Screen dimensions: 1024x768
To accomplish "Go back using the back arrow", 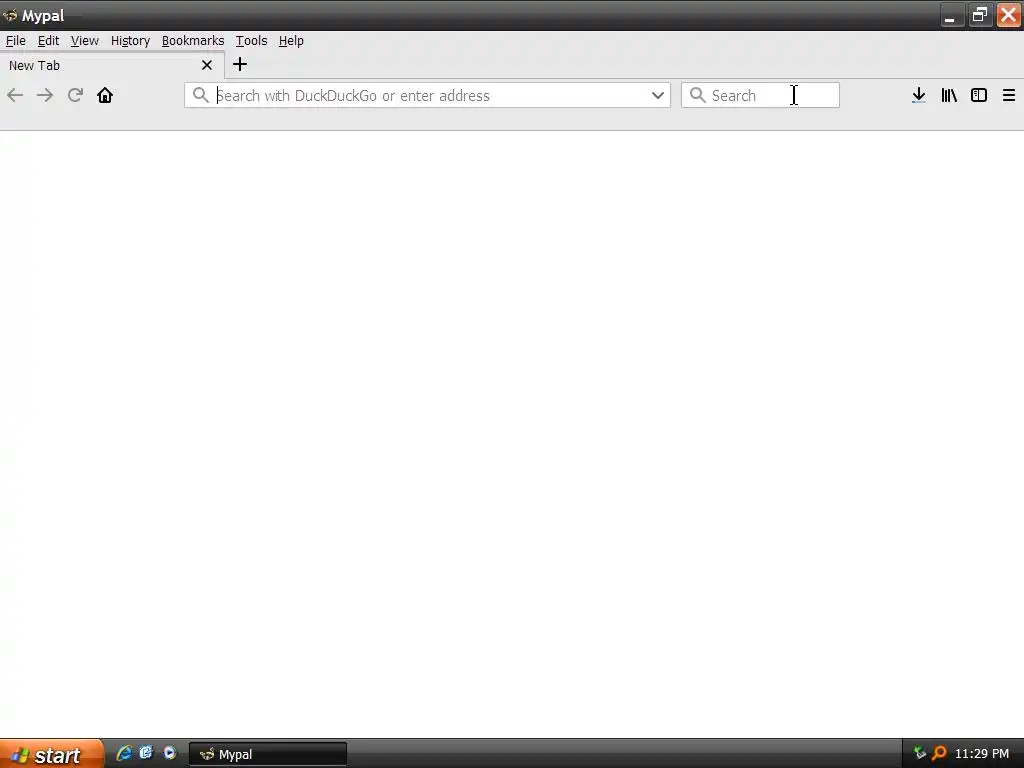I will 14,95.
